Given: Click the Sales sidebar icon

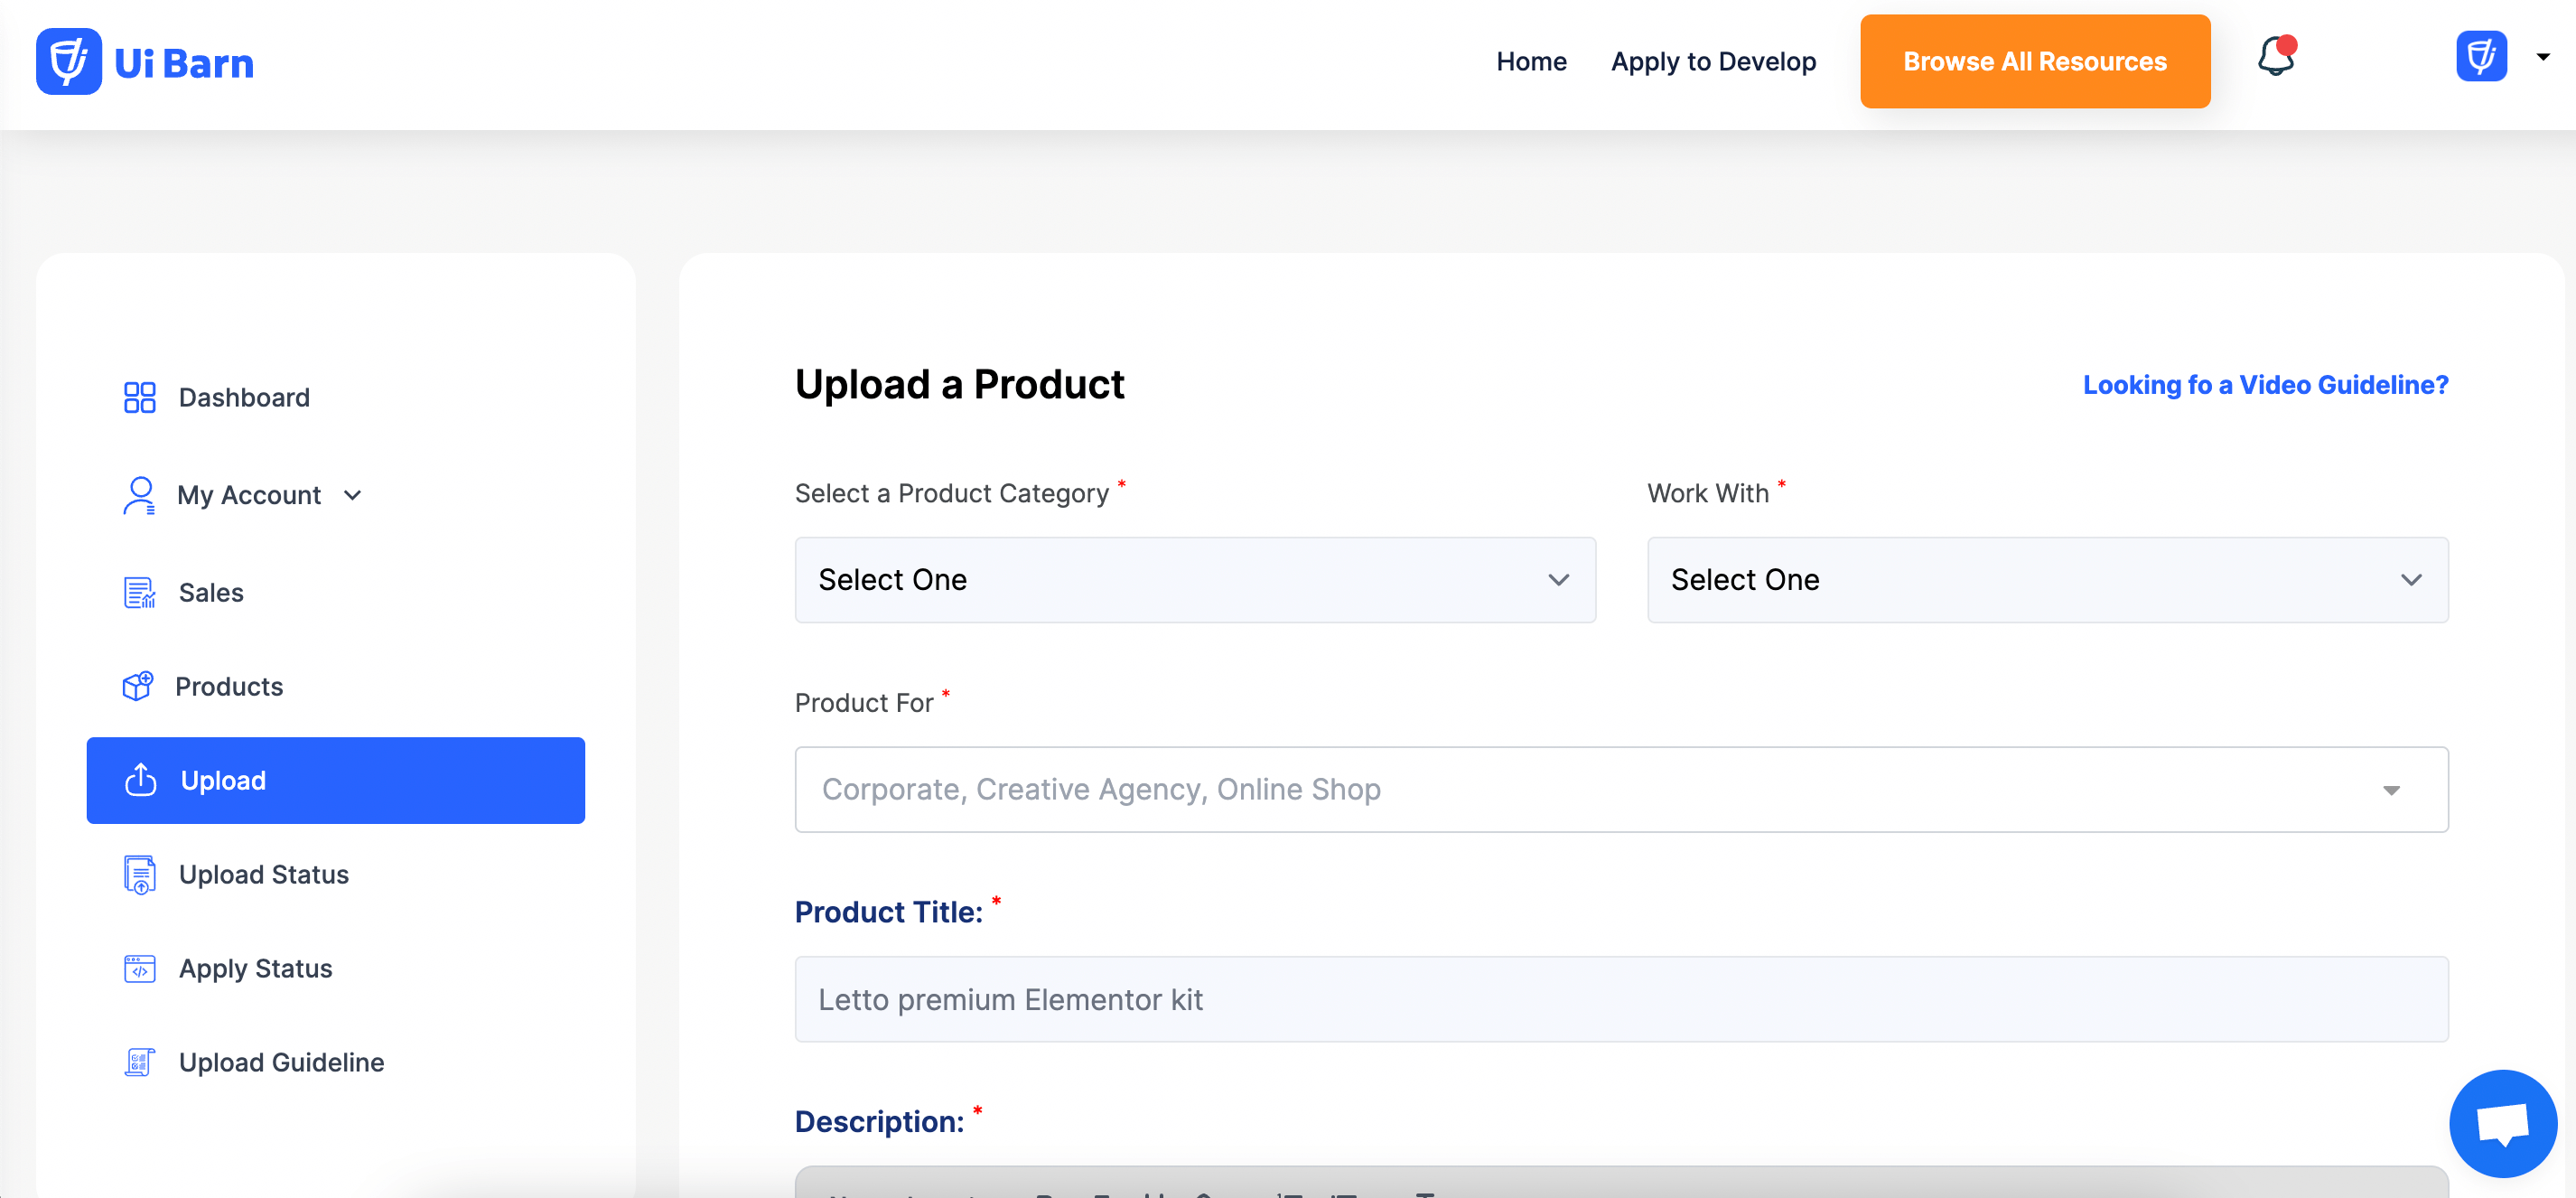Looking at the screenshot, I should (138, 592).
